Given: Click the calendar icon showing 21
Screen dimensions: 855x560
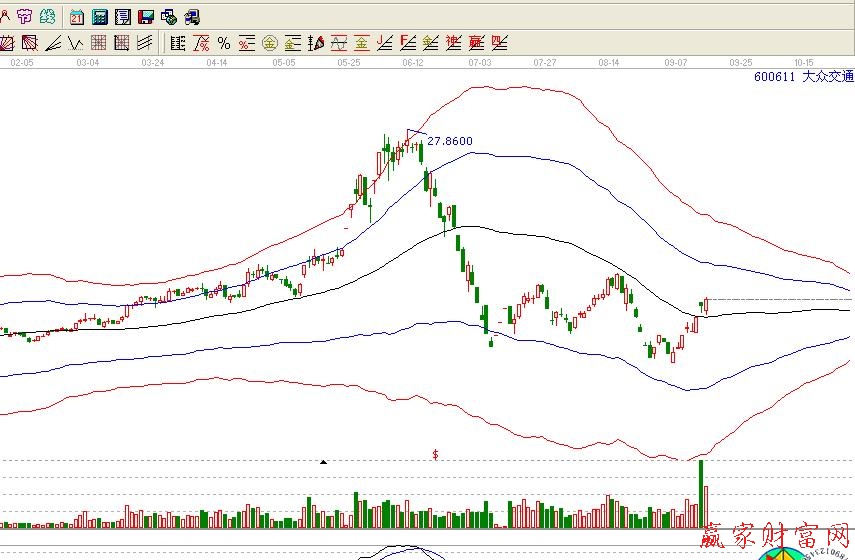Looking at the screenshot, I should 77,17.
